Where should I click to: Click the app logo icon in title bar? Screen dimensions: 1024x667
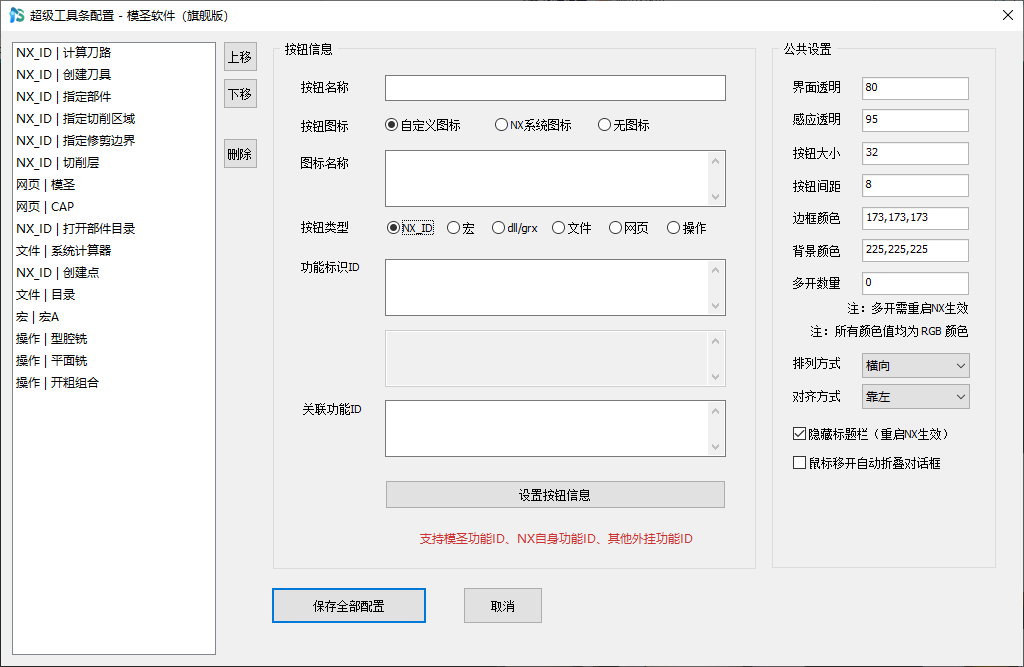click(16, 15)
